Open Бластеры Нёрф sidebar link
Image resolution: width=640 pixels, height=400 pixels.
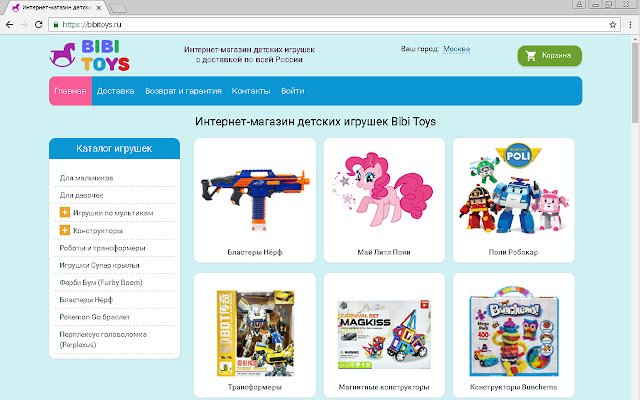pos(86,300)
